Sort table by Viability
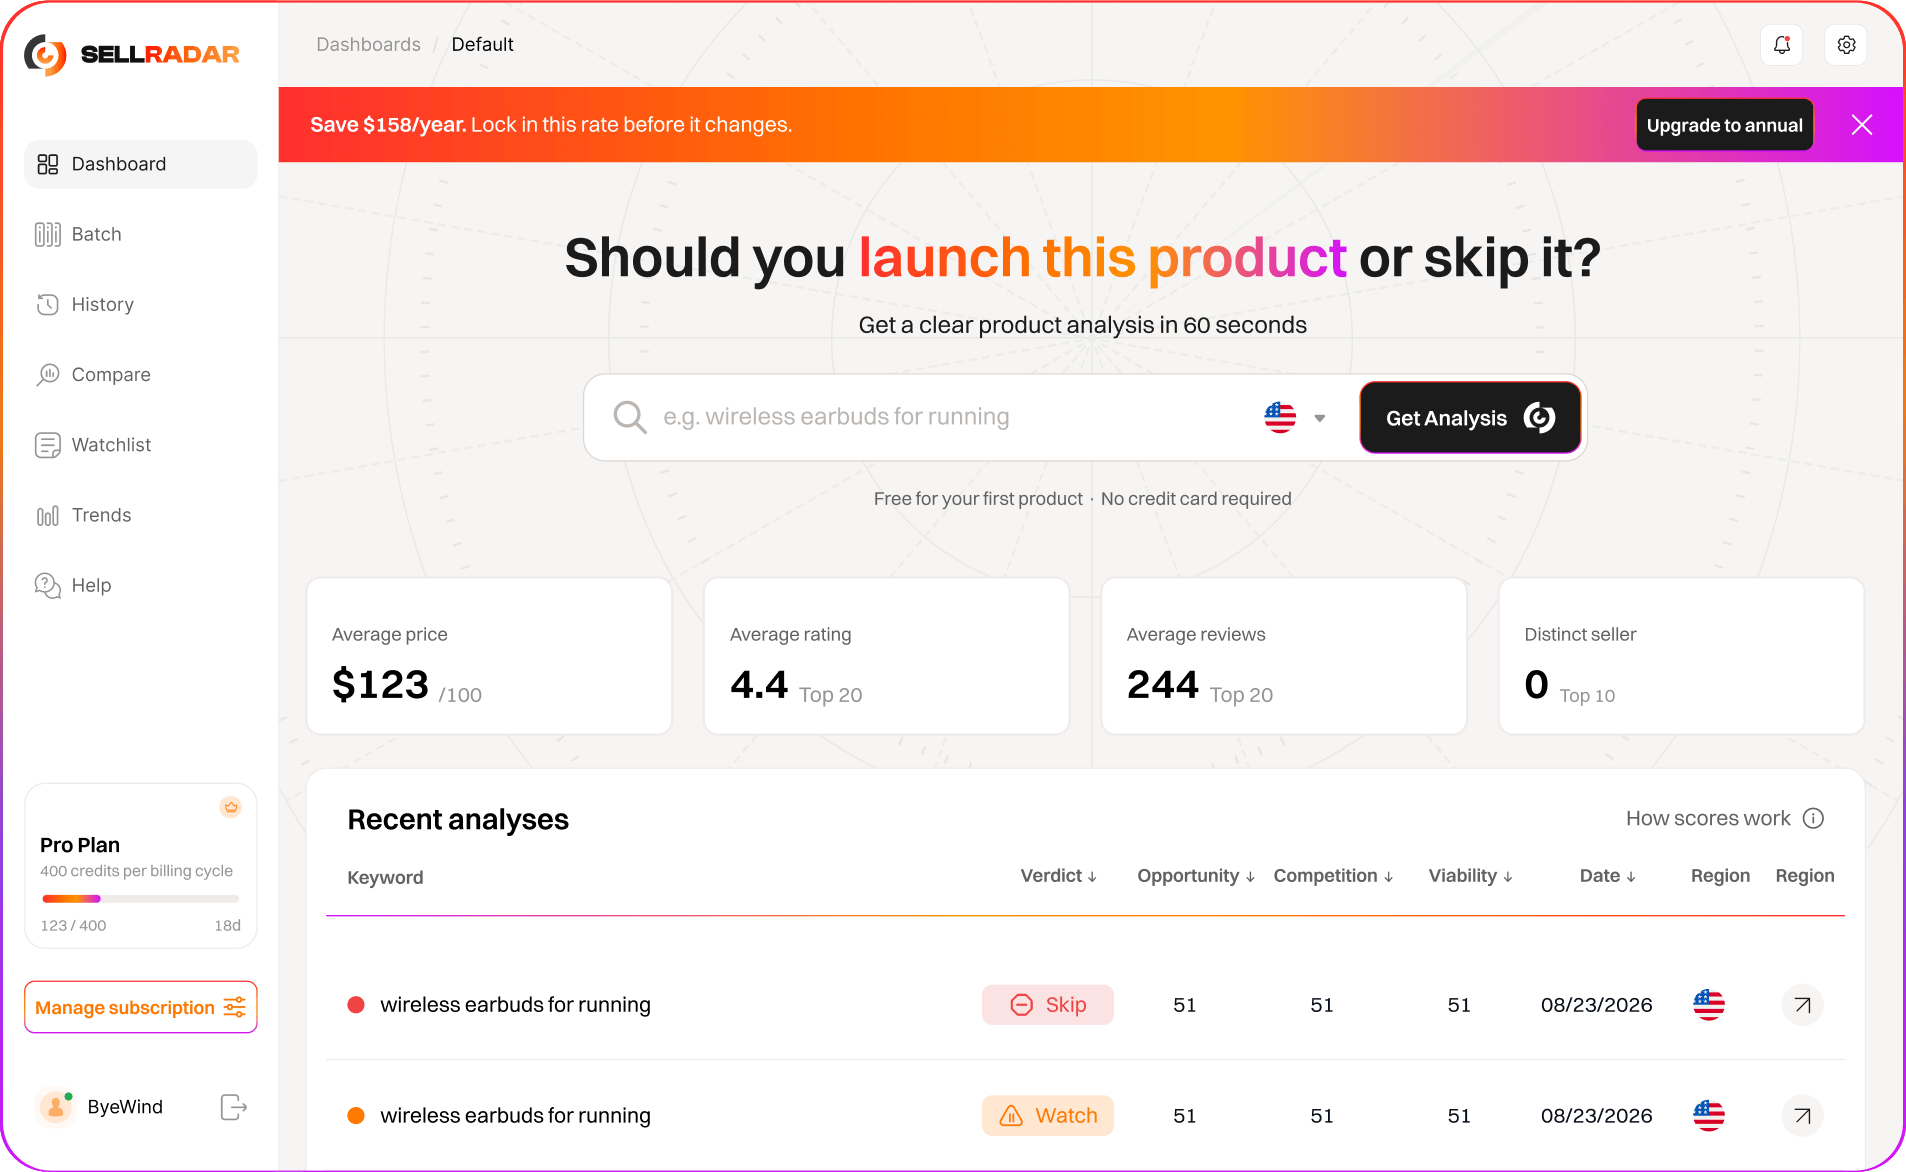The height and width of the screenshot is (1172, 1906). pos(1470,876)
